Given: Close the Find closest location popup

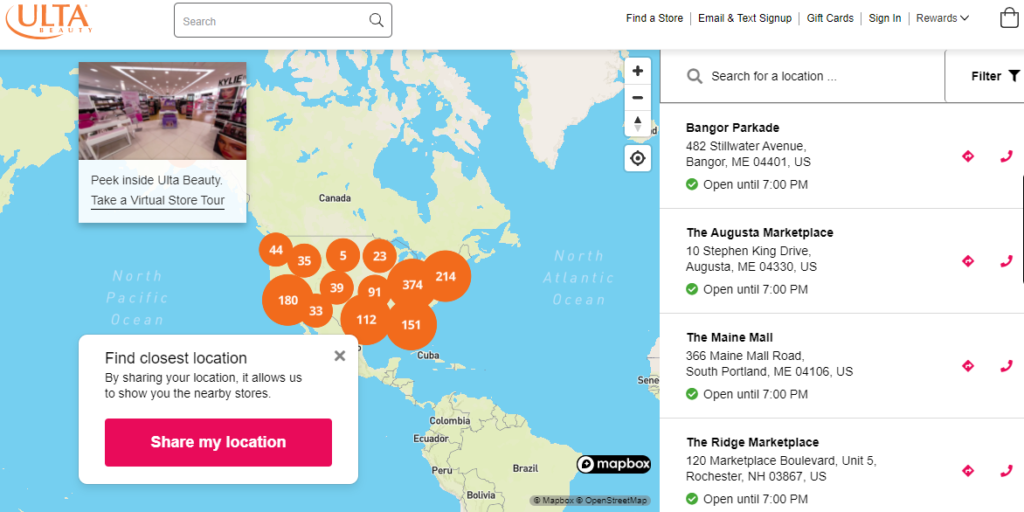Looking at the screenshot, I should tap(340, 356).
